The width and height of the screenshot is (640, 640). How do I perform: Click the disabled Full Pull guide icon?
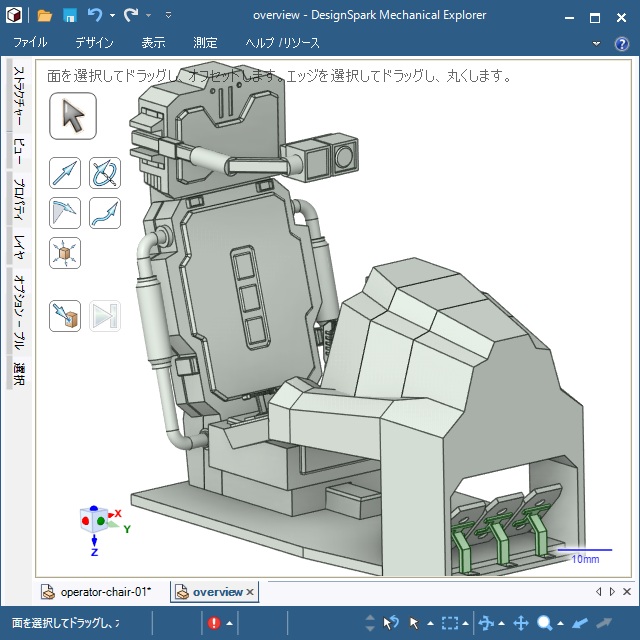pos(105,316)
